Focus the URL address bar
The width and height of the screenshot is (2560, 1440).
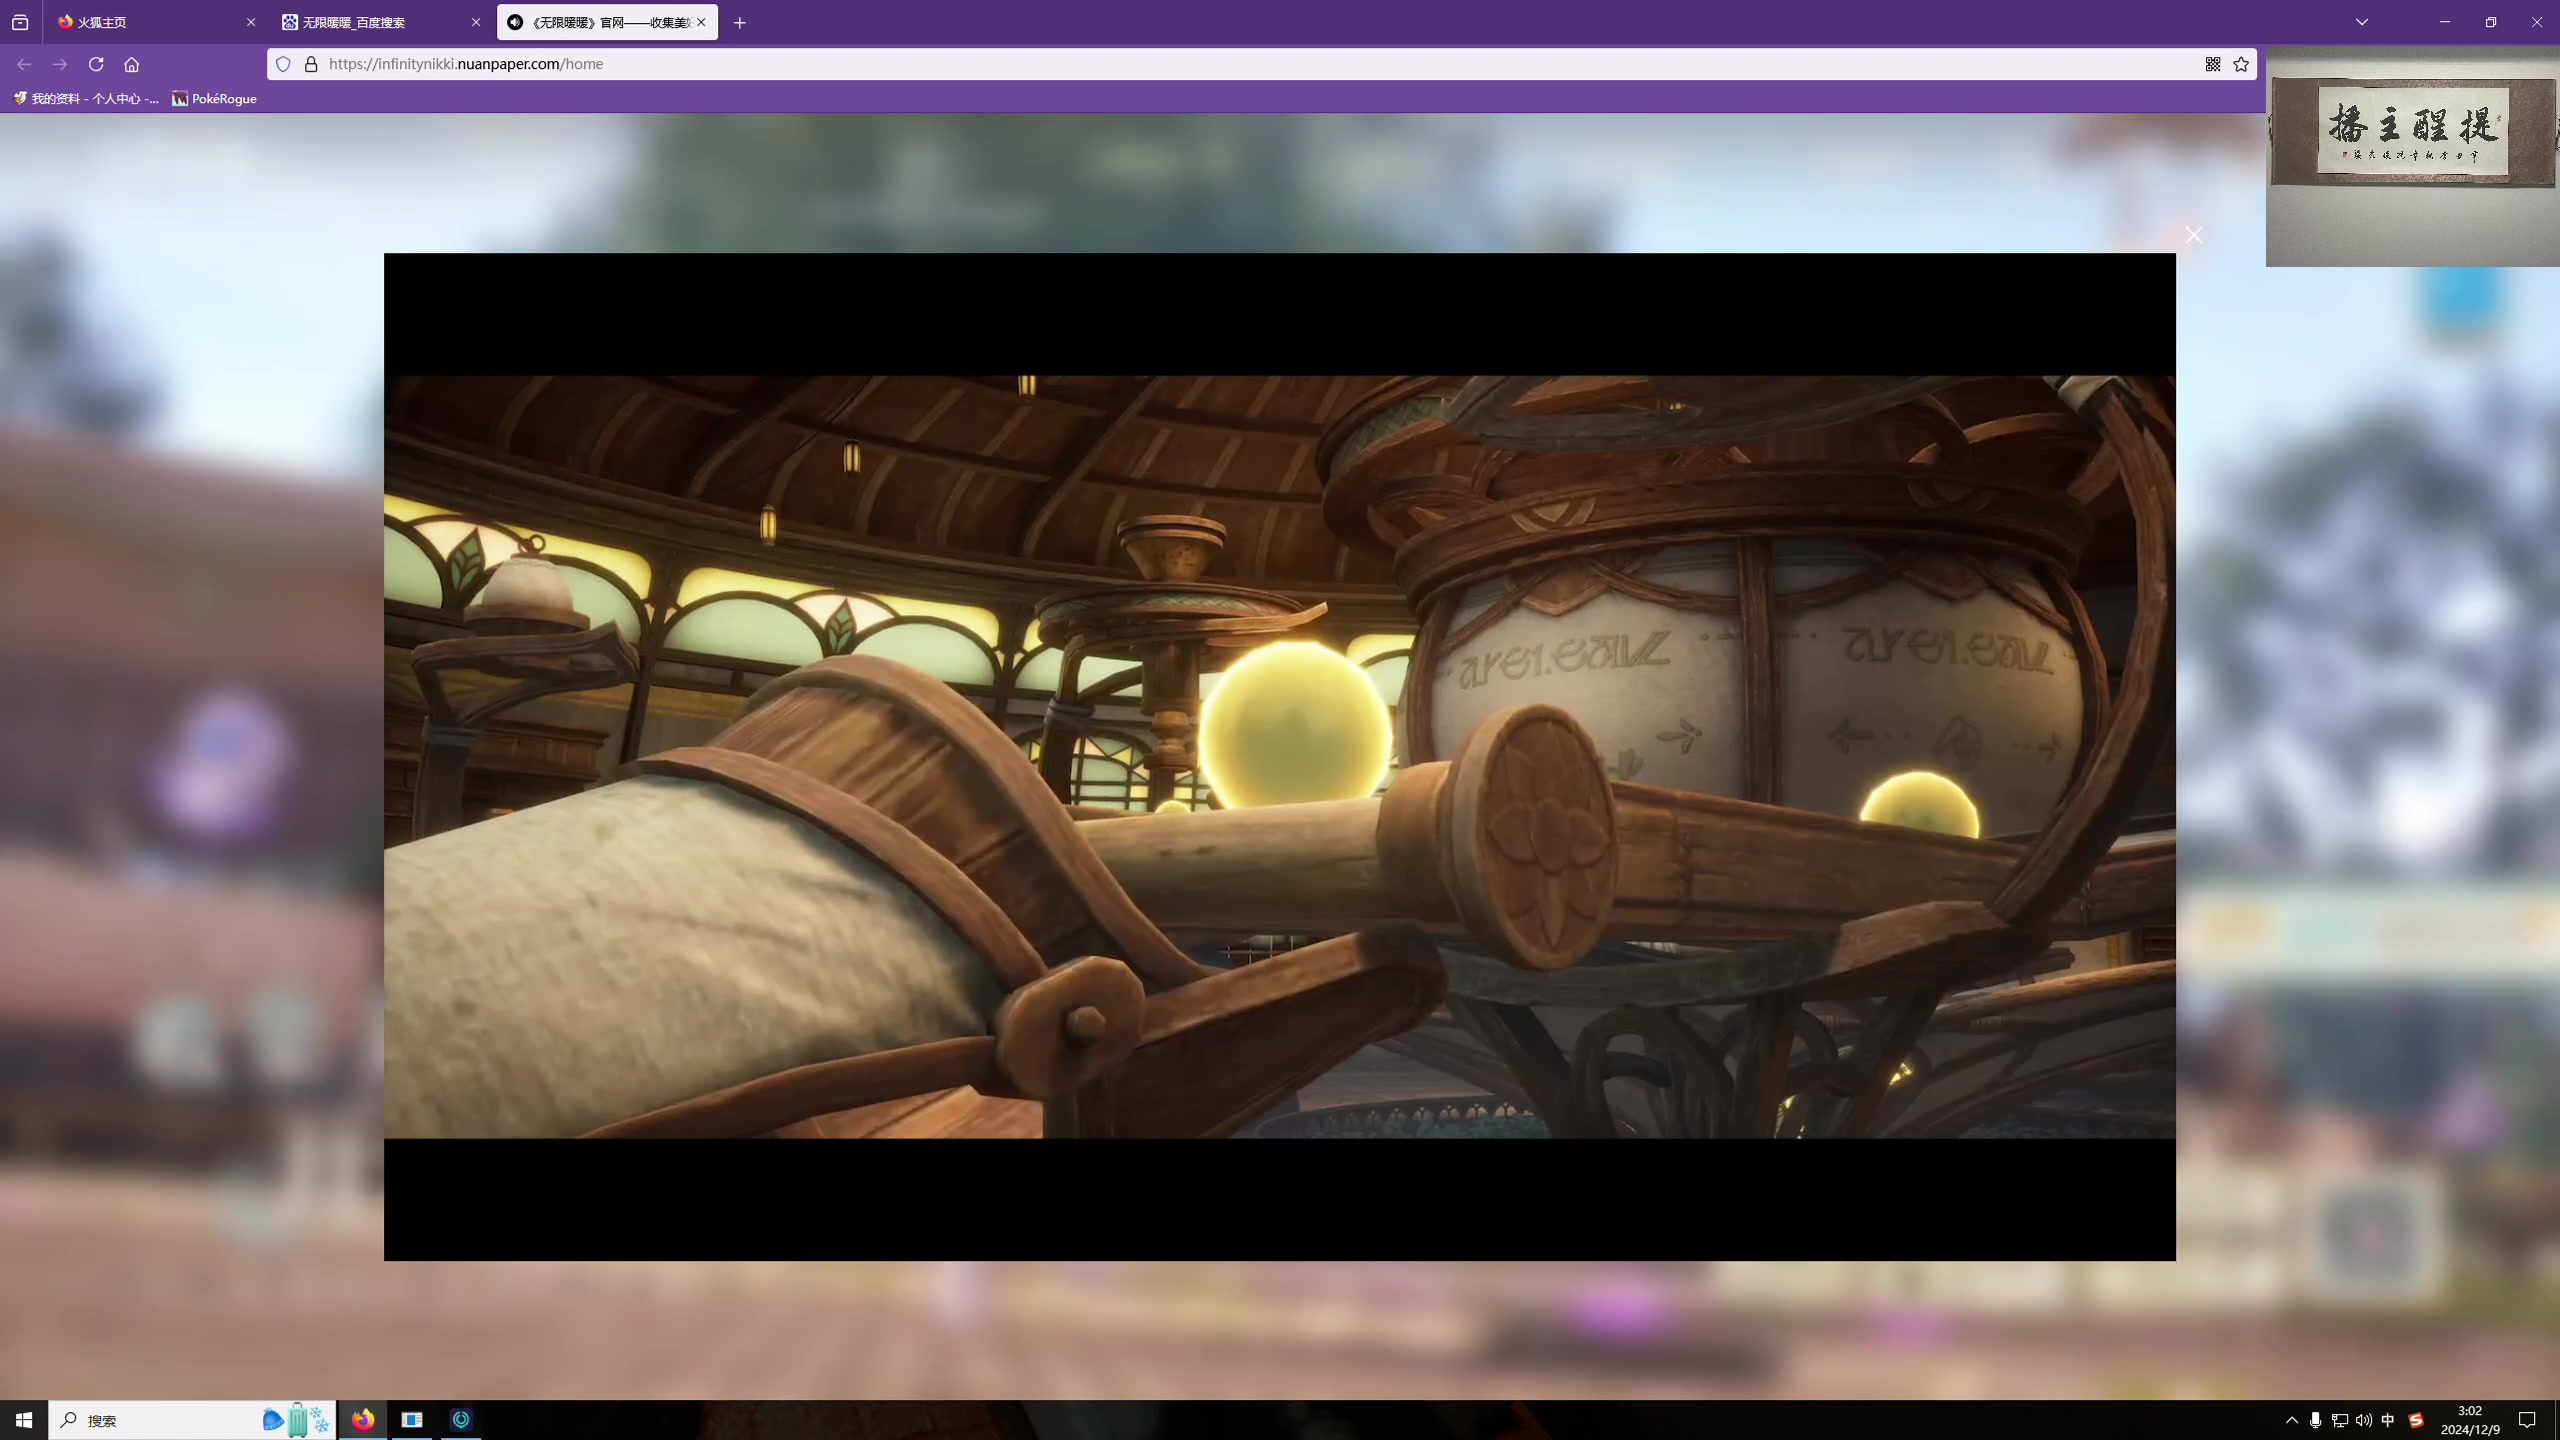click(x=1260, y=64)
